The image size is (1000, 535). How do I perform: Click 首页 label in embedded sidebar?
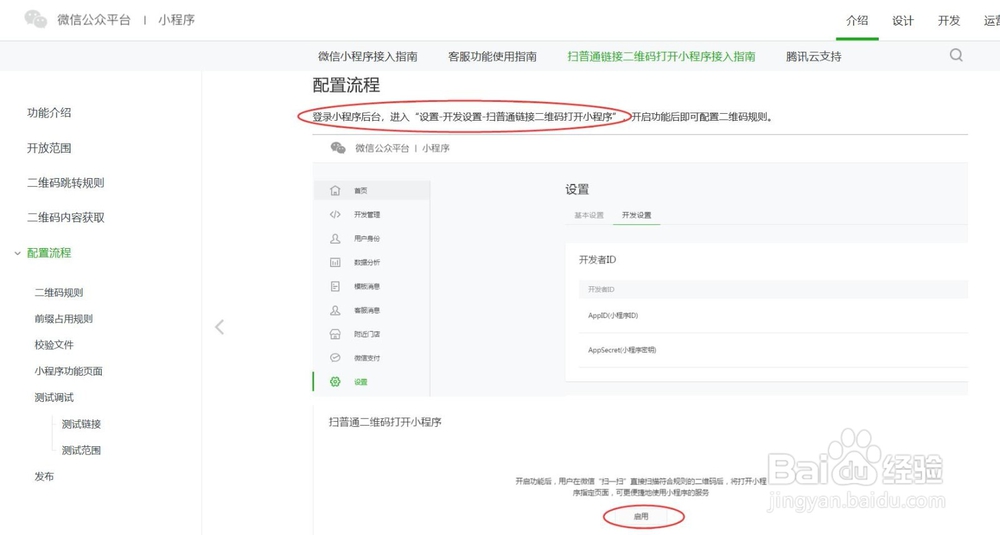click(360, 191)
